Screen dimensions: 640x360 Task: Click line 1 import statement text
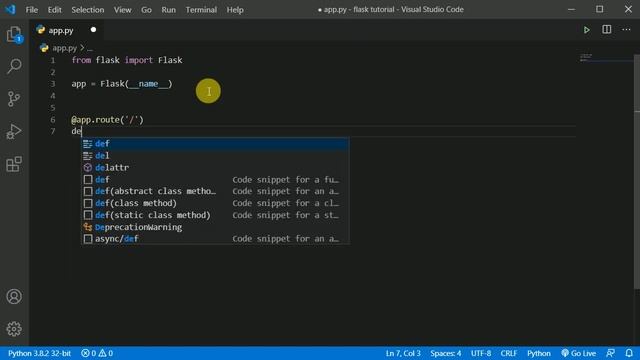tap(127, 60)
